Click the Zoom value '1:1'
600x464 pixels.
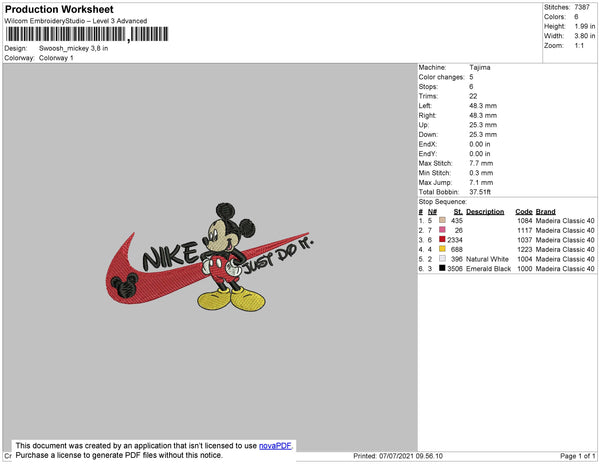579,46
